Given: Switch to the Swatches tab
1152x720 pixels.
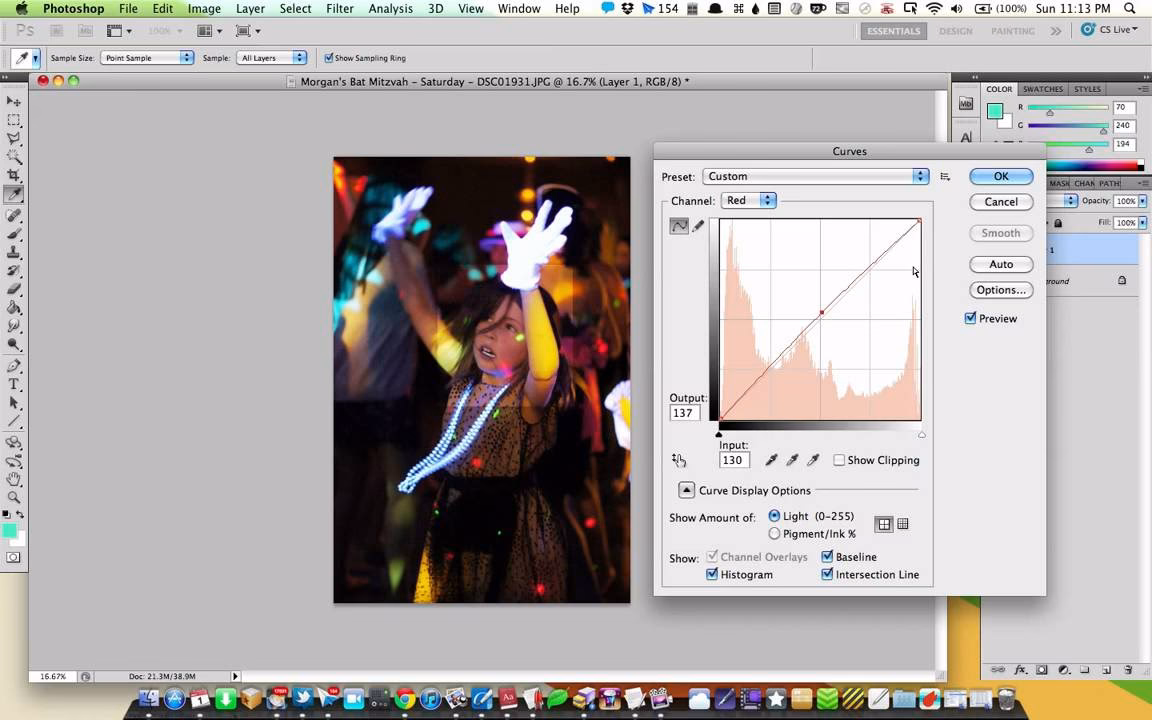Looking at the screenshot, I should pyautogui.click(x=1042, y=89).
